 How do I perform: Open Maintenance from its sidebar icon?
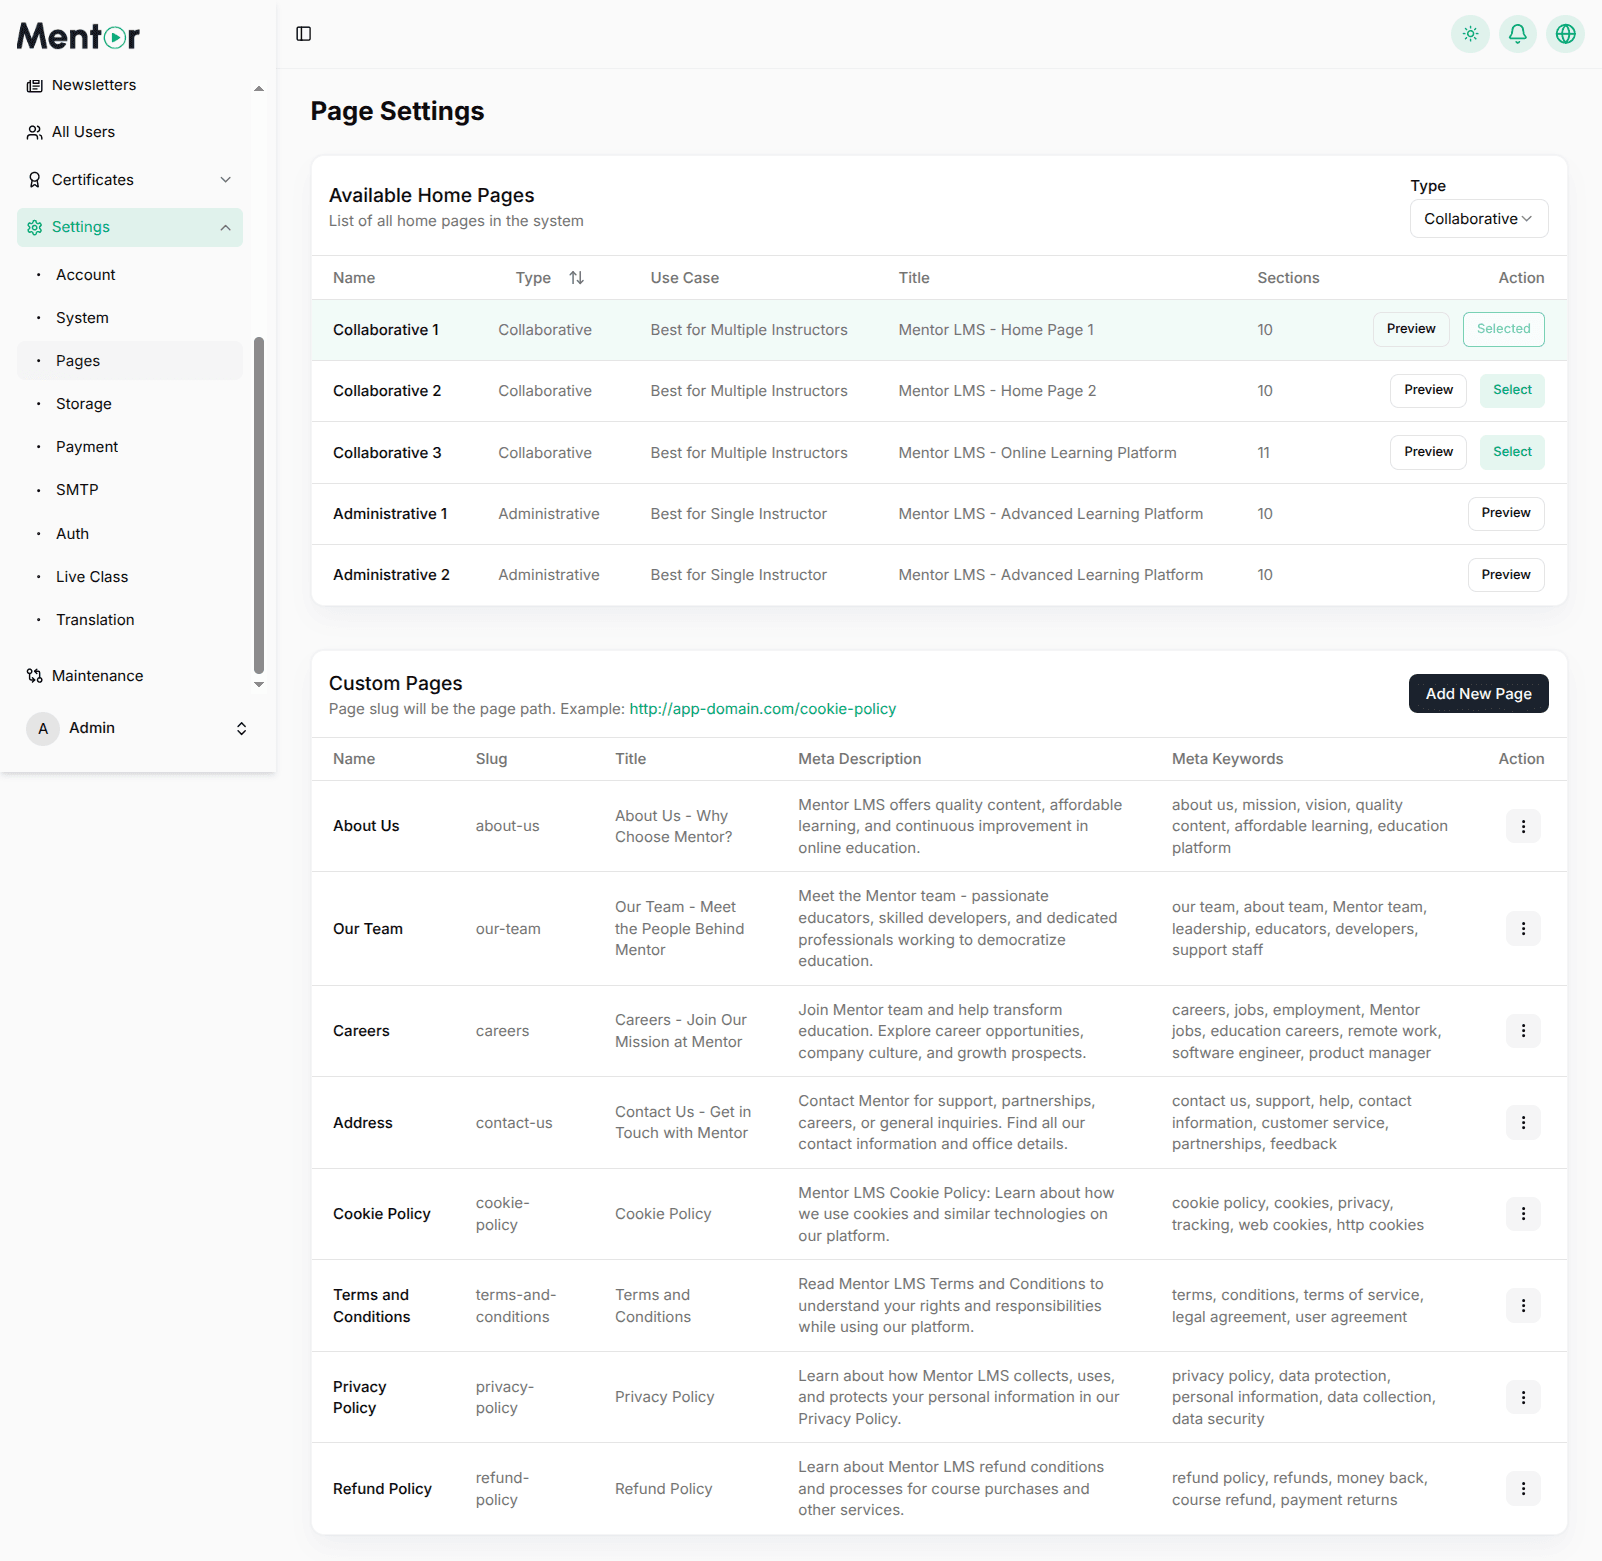coord(34,675)
